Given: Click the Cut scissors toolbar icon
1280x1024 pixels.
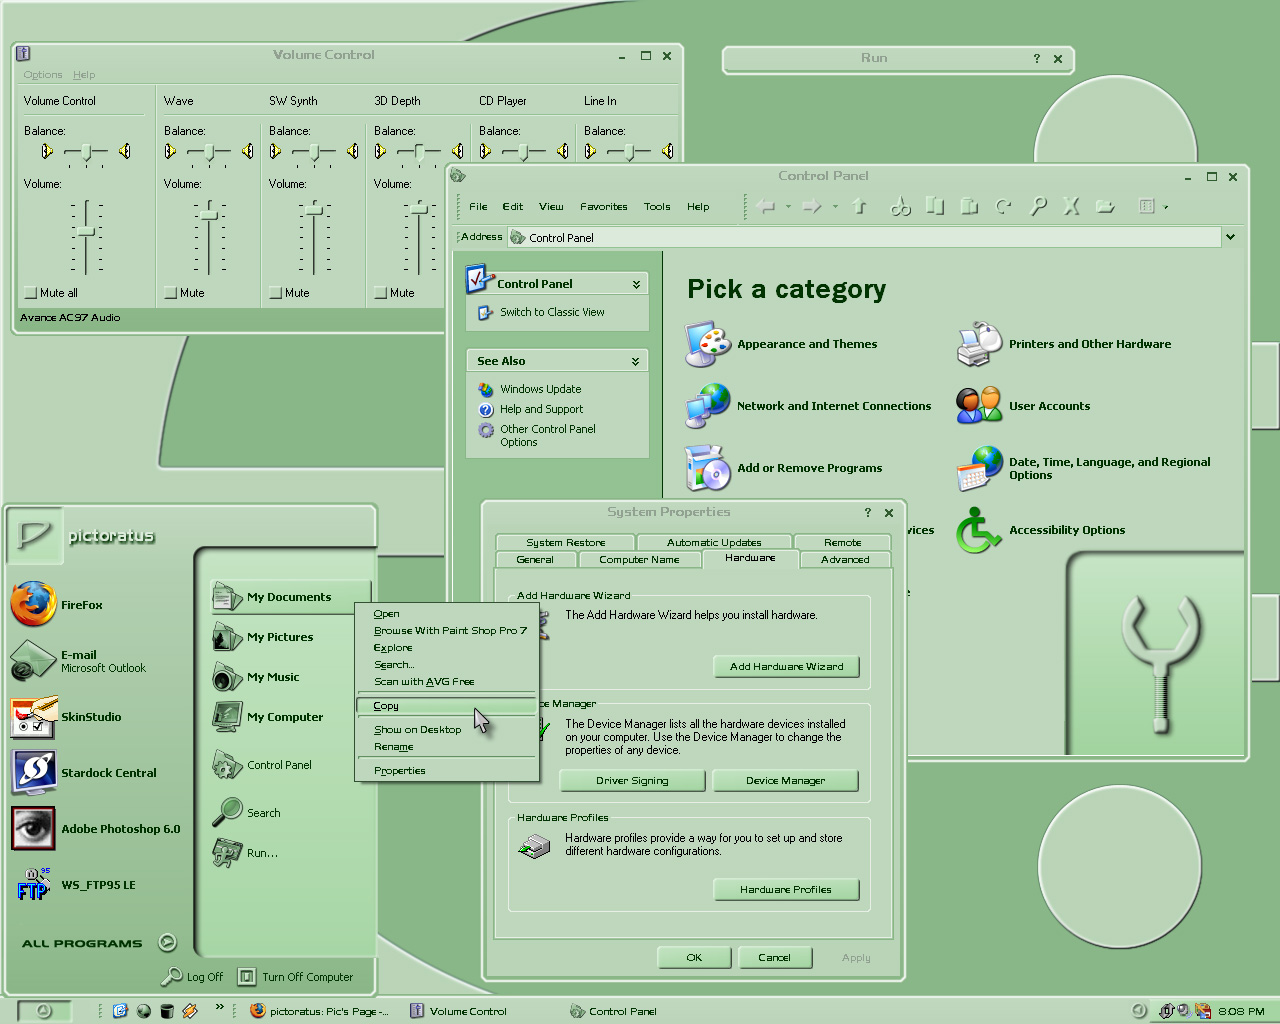Looking at the screenshot, I should pos(901,206).
